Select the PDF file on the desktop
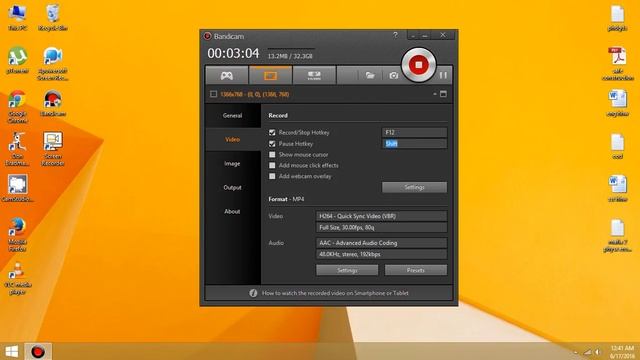This screenshot has width=640, height=360. [618, 64]
